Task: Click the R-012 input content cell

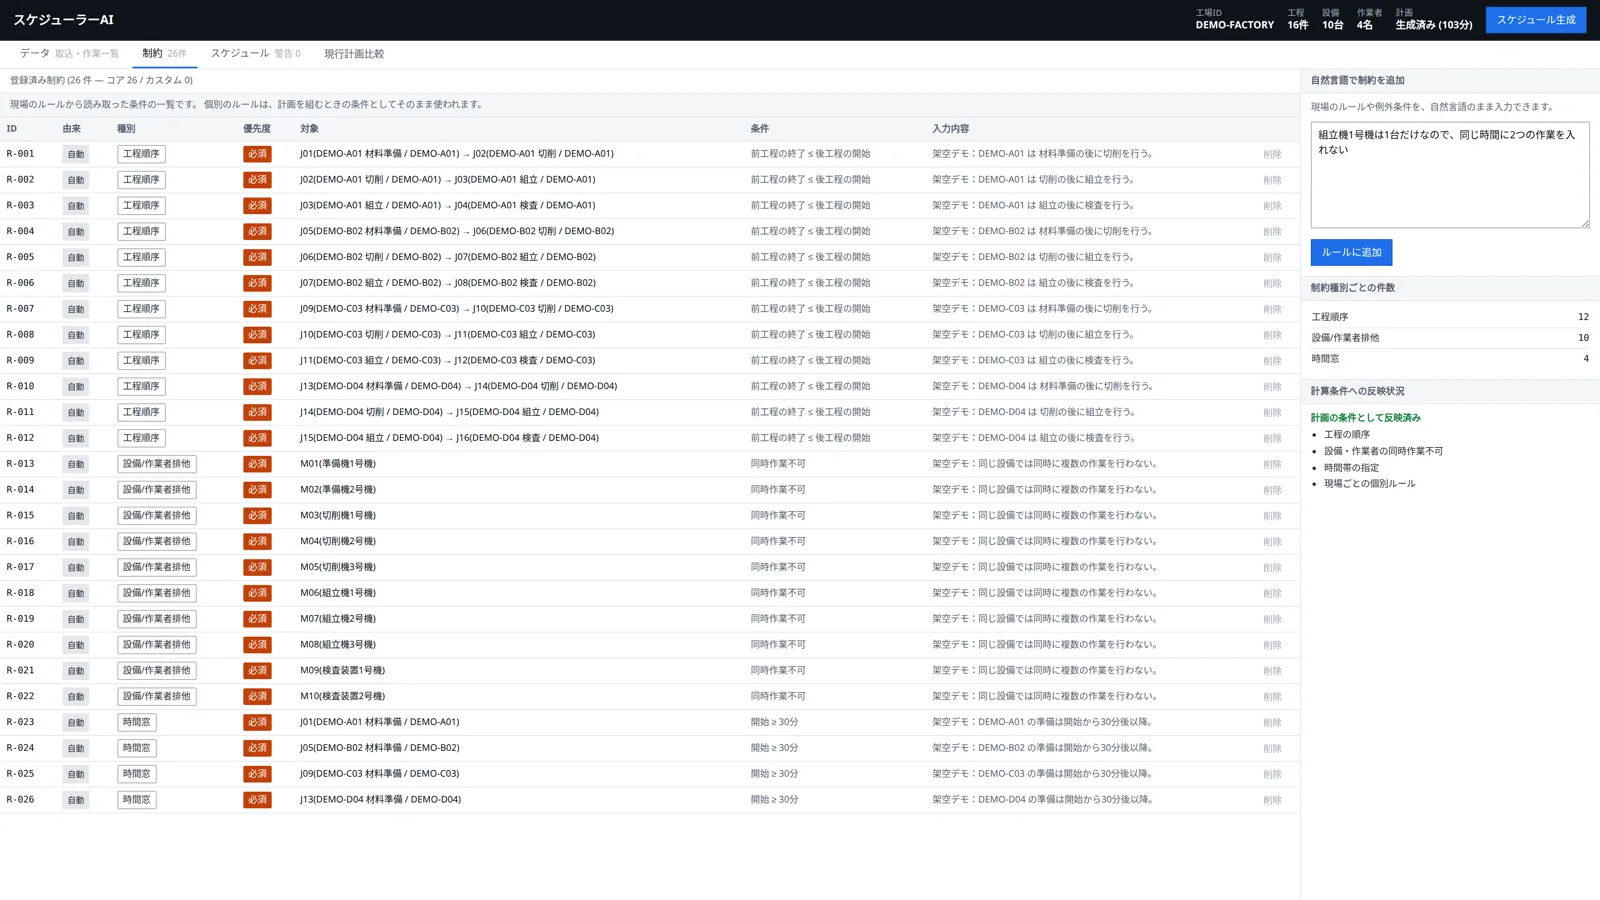Action: point(1033,438)
